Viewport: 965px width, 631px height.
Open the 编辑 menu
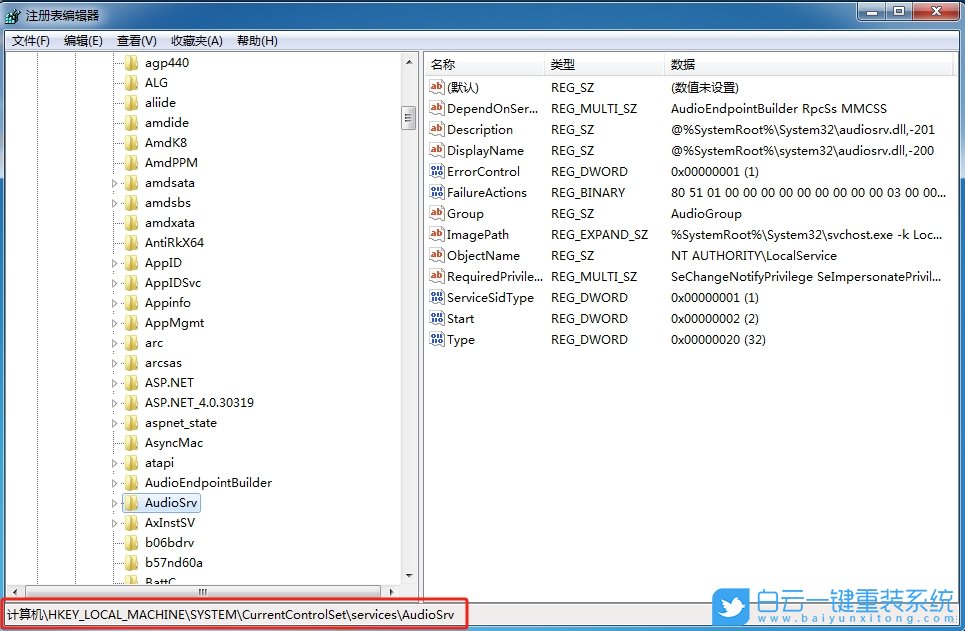tap(82, 40)
